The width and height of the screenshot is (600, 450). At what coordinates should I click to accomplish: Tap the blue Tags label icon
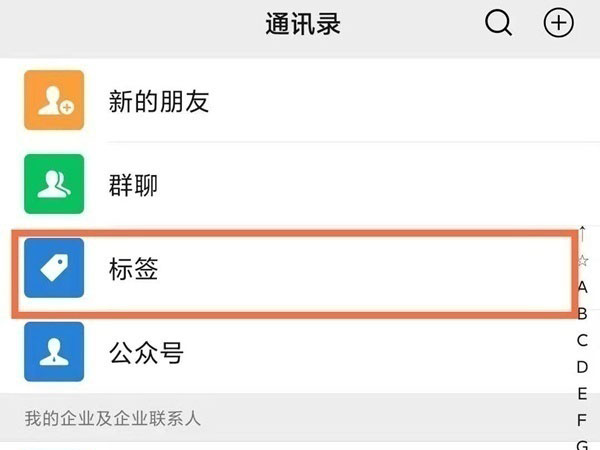54,269
